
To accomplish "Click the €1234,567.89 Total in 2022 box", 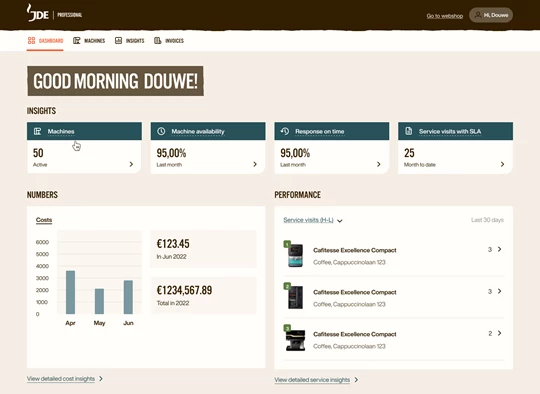I will point(203,295).
